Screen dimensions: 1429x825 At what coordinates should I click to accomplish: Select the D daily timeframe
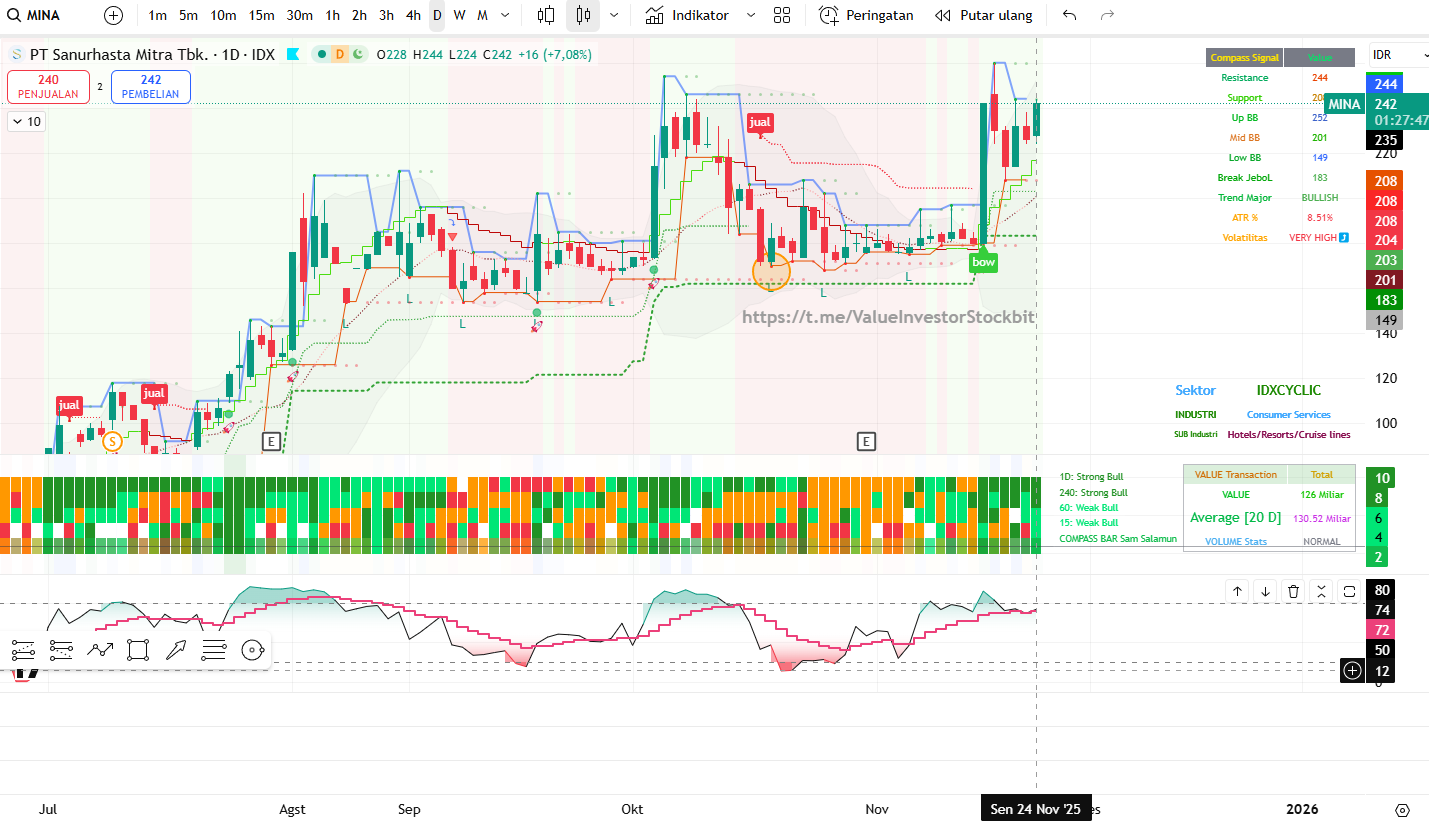click(437, 15)
